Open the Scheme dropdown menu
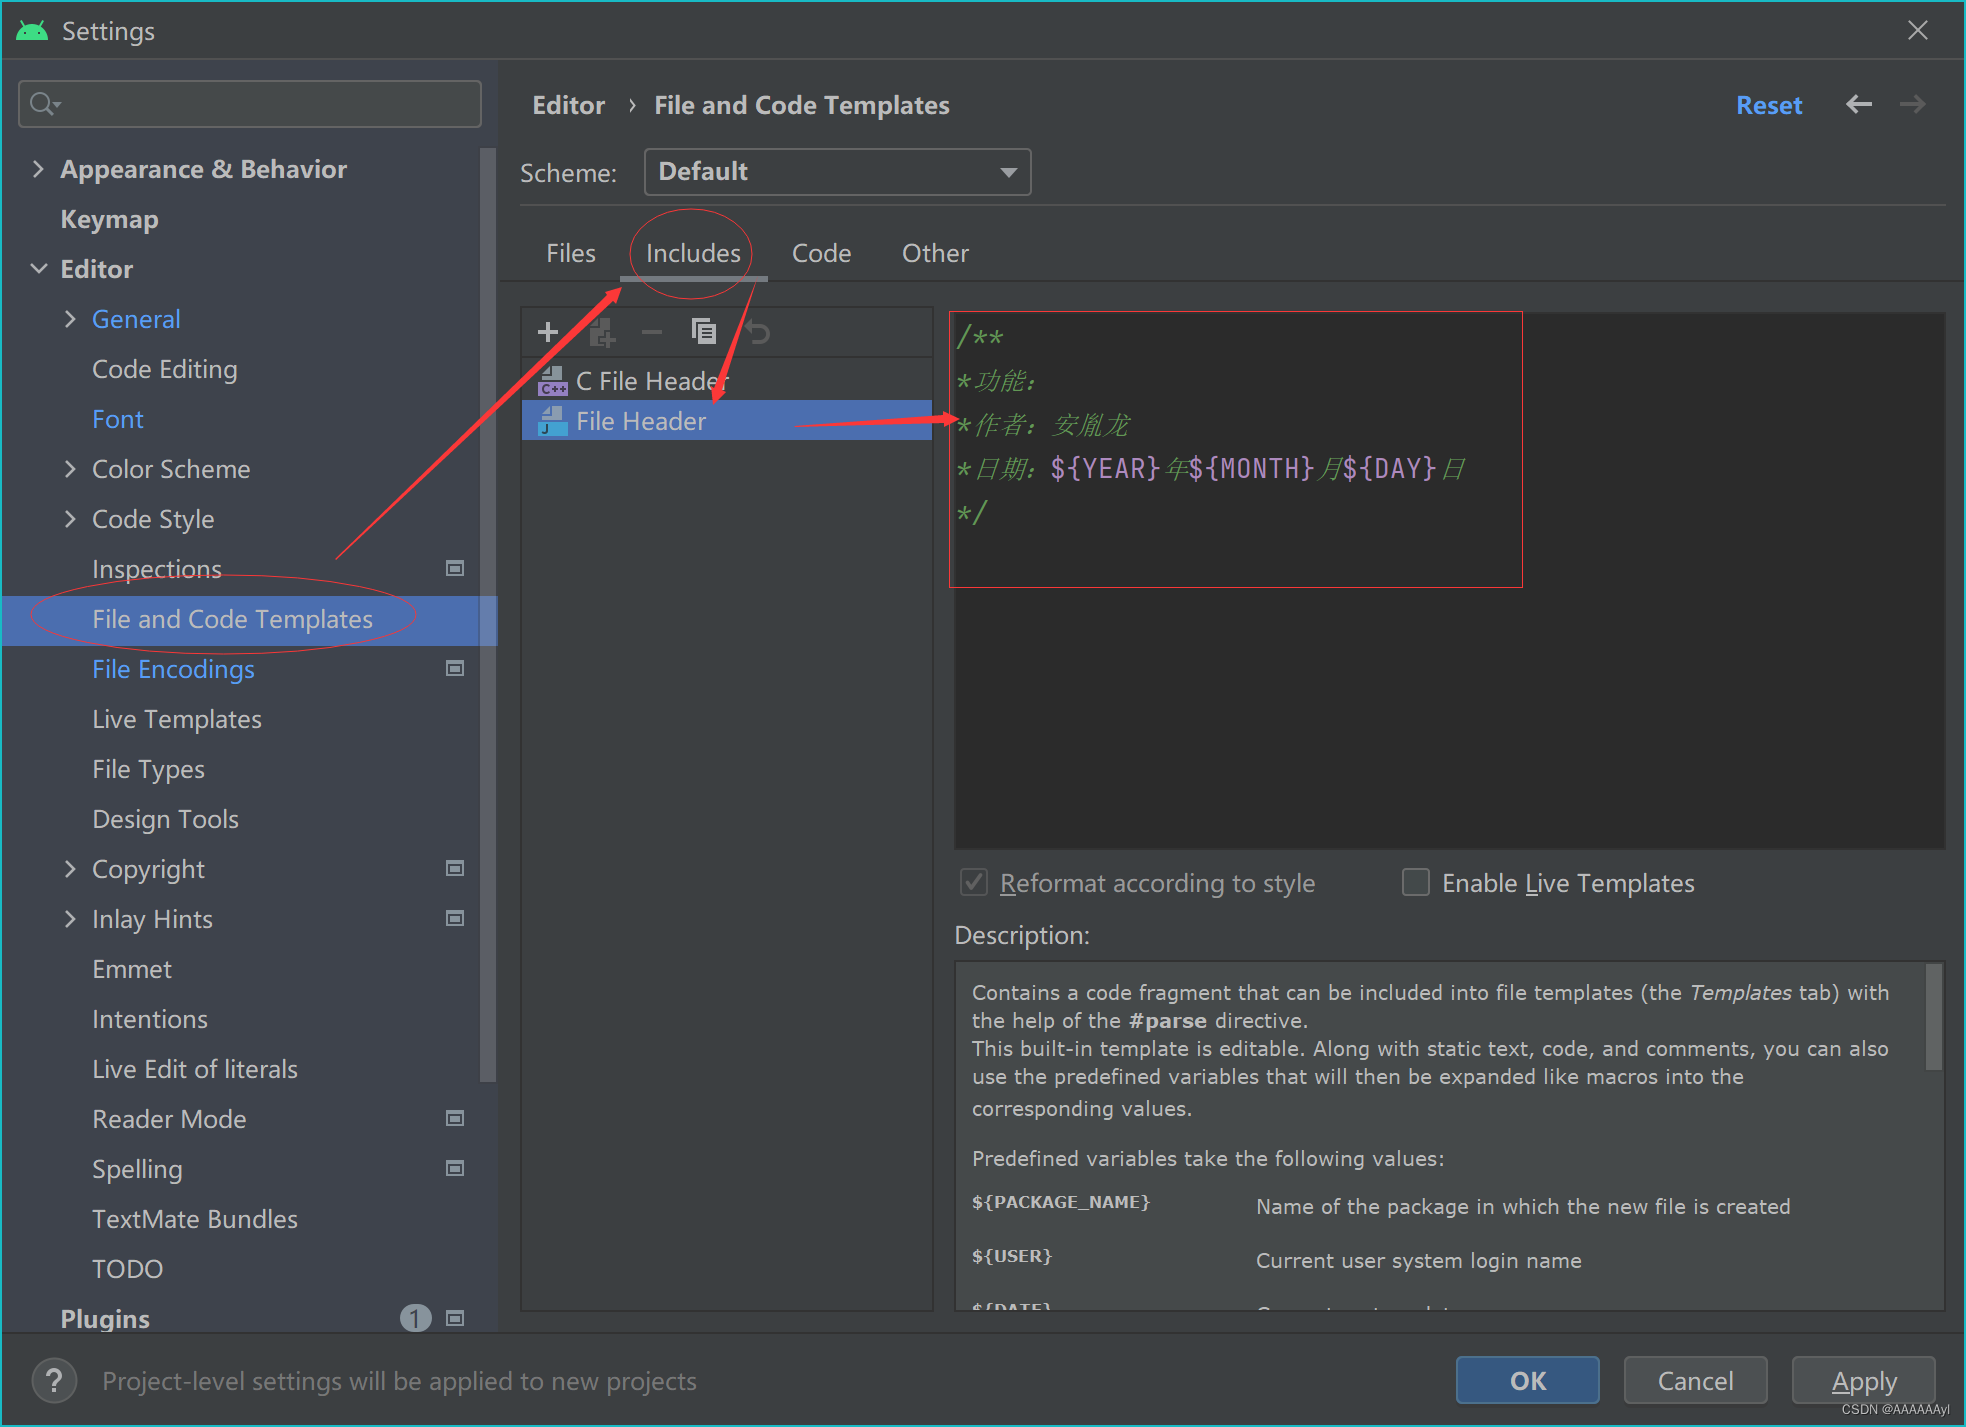Screen dimensions: 1966x1427 (833, 171)
